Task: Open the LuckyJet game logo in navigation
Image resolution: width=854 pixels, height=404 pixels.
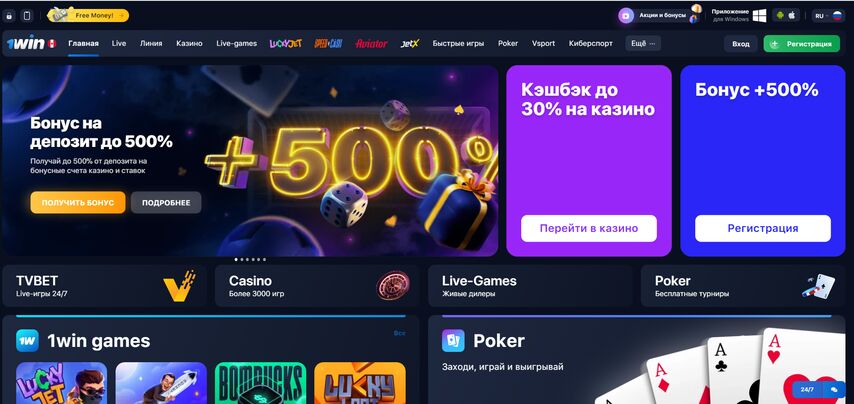Action: 285,44
